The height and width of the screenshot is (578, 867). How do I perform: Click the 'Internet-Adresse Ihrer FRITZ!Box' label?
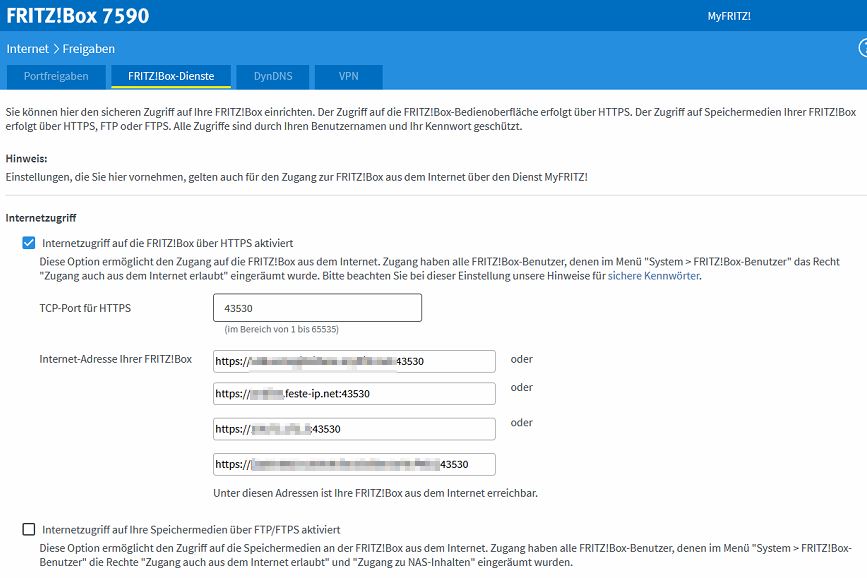click(x=116, y=359)
